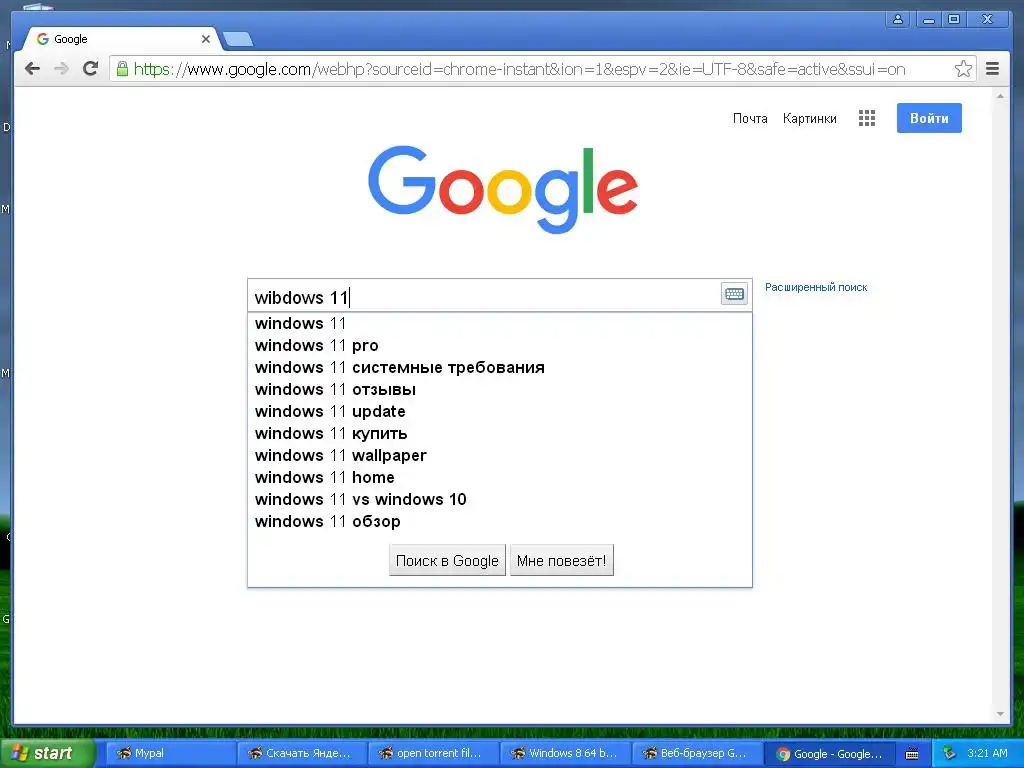Switch to Mypal taskbar window
Viewport: 1024px width, 768px height.
tap(170, 754)
